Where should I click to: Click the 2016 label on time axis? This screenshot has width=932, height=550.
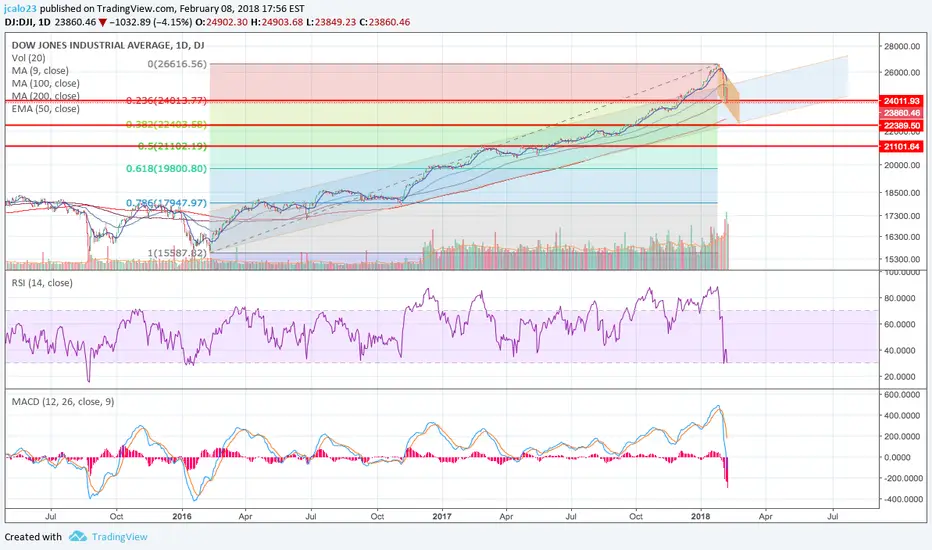(x=182, y=516)
